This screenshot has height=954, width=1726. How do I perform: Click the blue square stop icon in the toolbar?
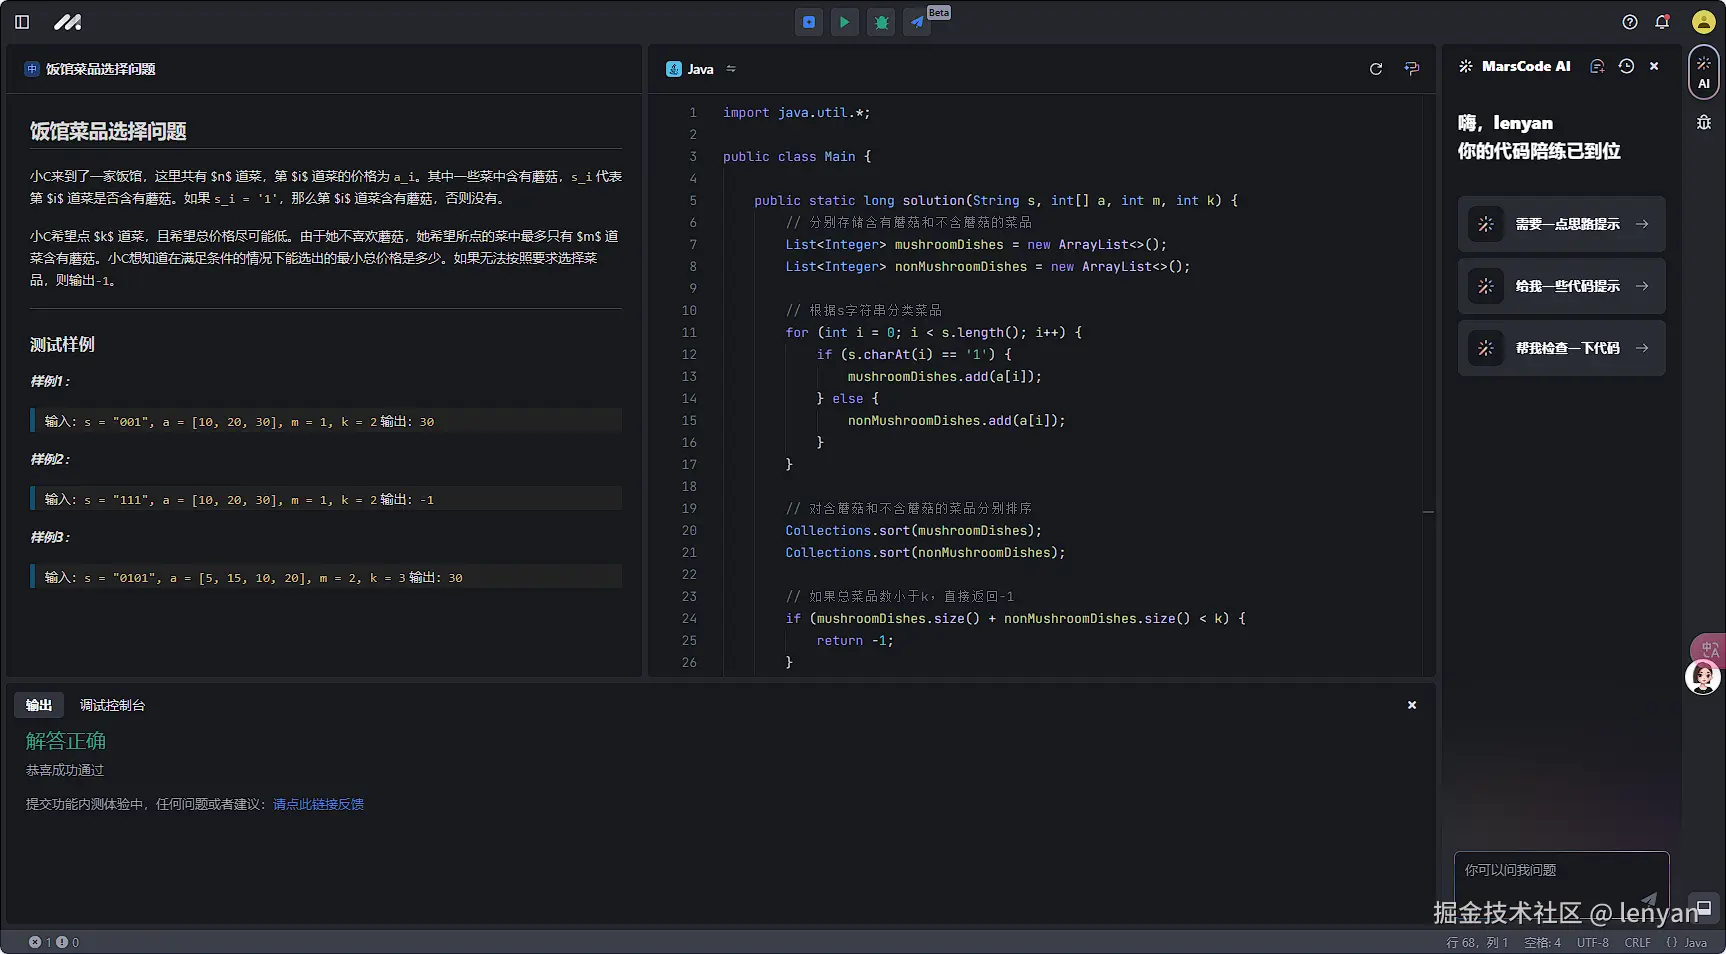pos(809,22)
